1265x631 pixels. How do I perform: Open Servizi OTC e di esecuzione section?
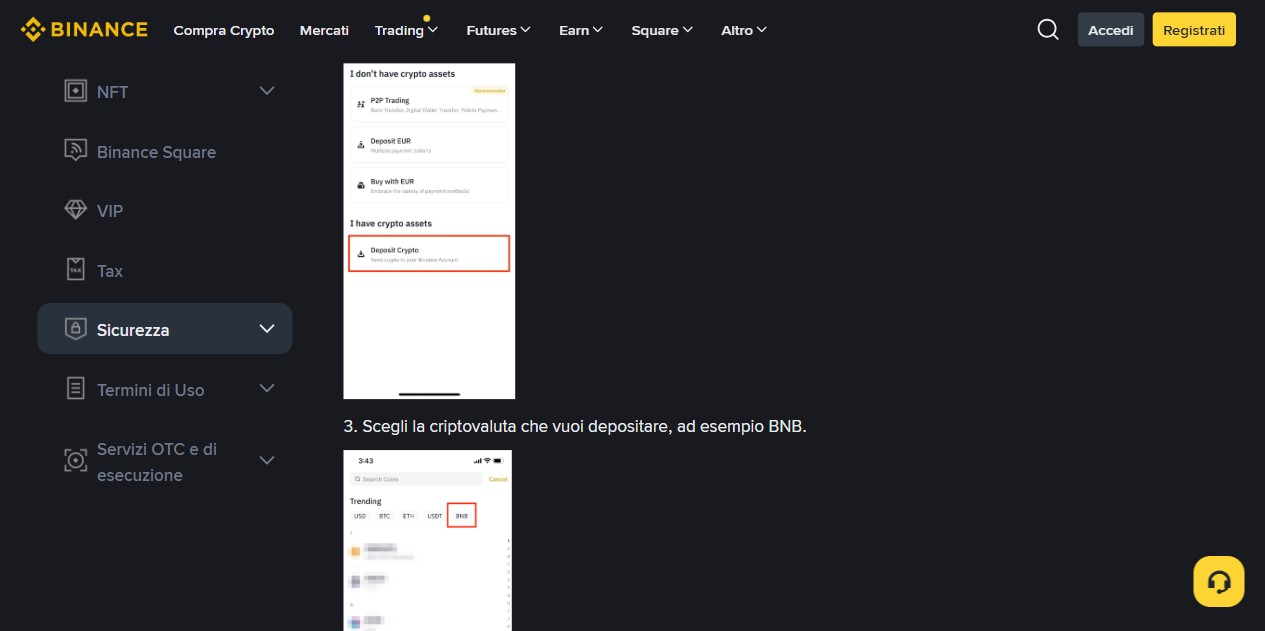click(156, 461)
